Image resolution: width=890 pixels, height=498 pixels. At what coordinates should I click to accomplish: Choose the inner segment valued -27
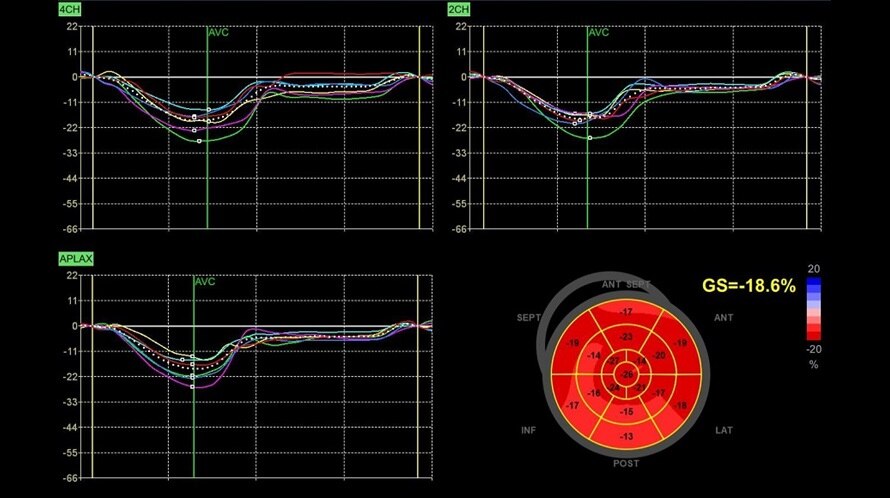[x=614, y=362]
